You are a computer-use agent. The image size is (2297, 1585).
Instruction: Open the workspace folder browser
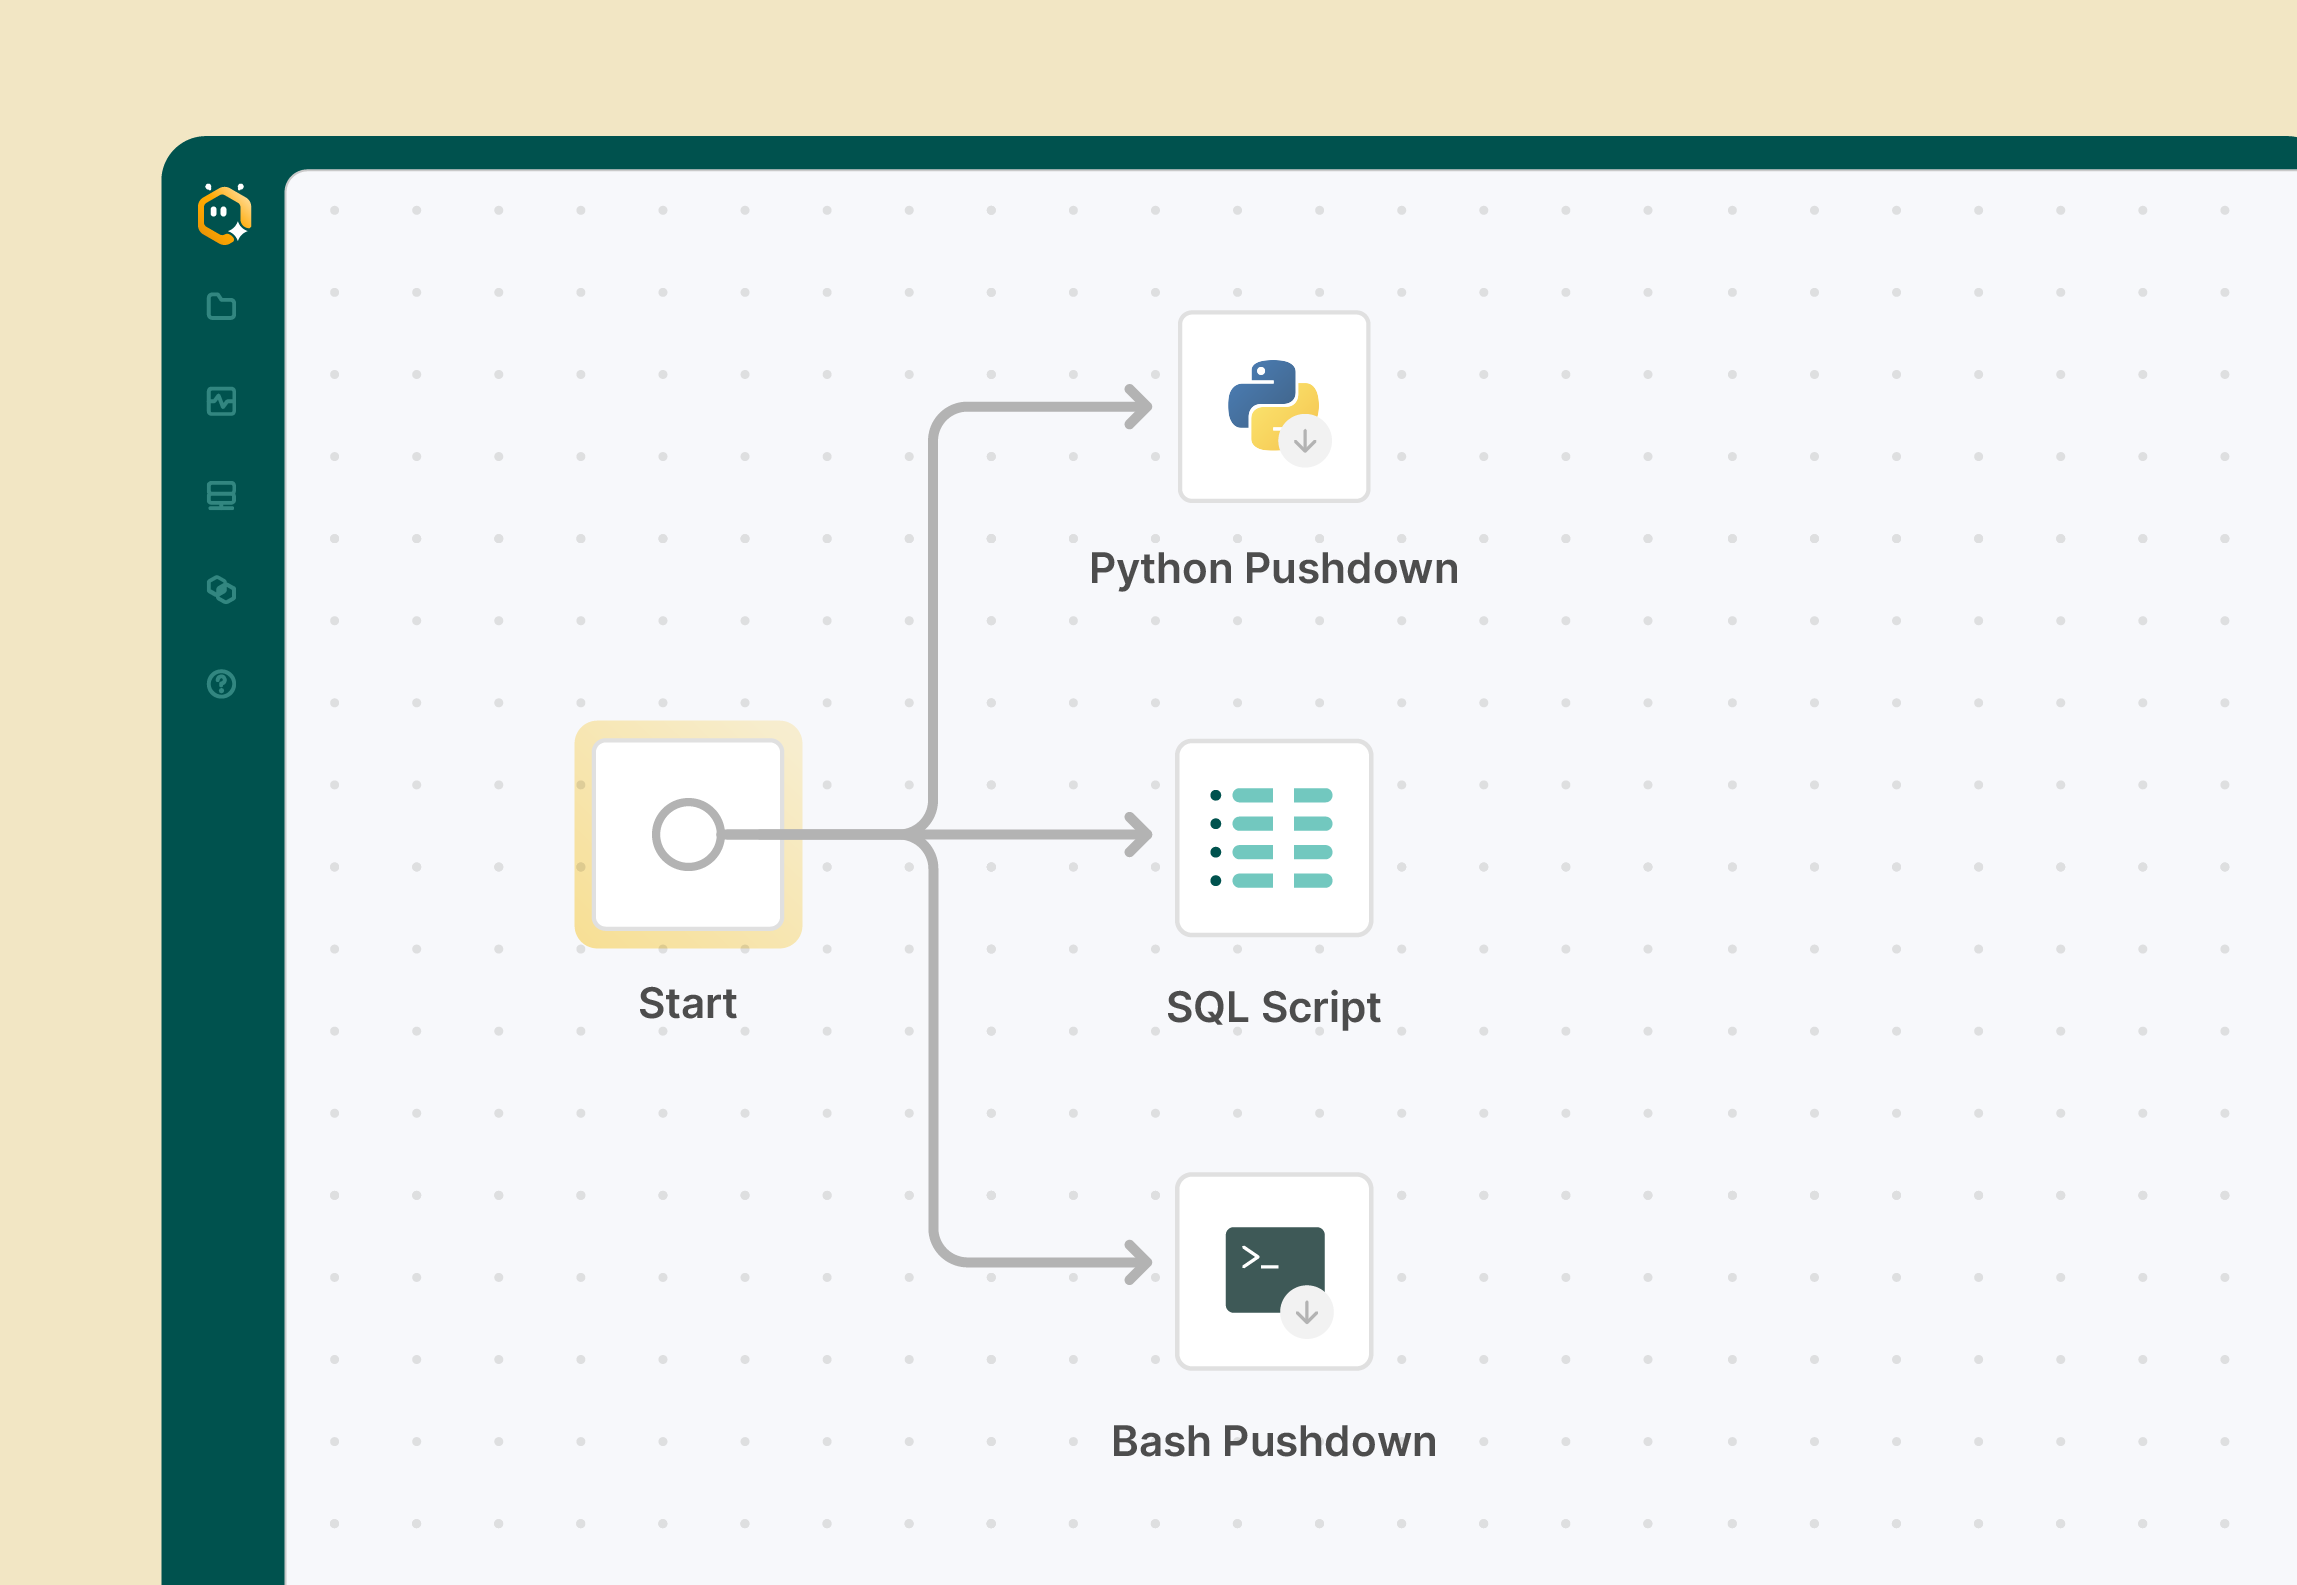click(221, 307)
